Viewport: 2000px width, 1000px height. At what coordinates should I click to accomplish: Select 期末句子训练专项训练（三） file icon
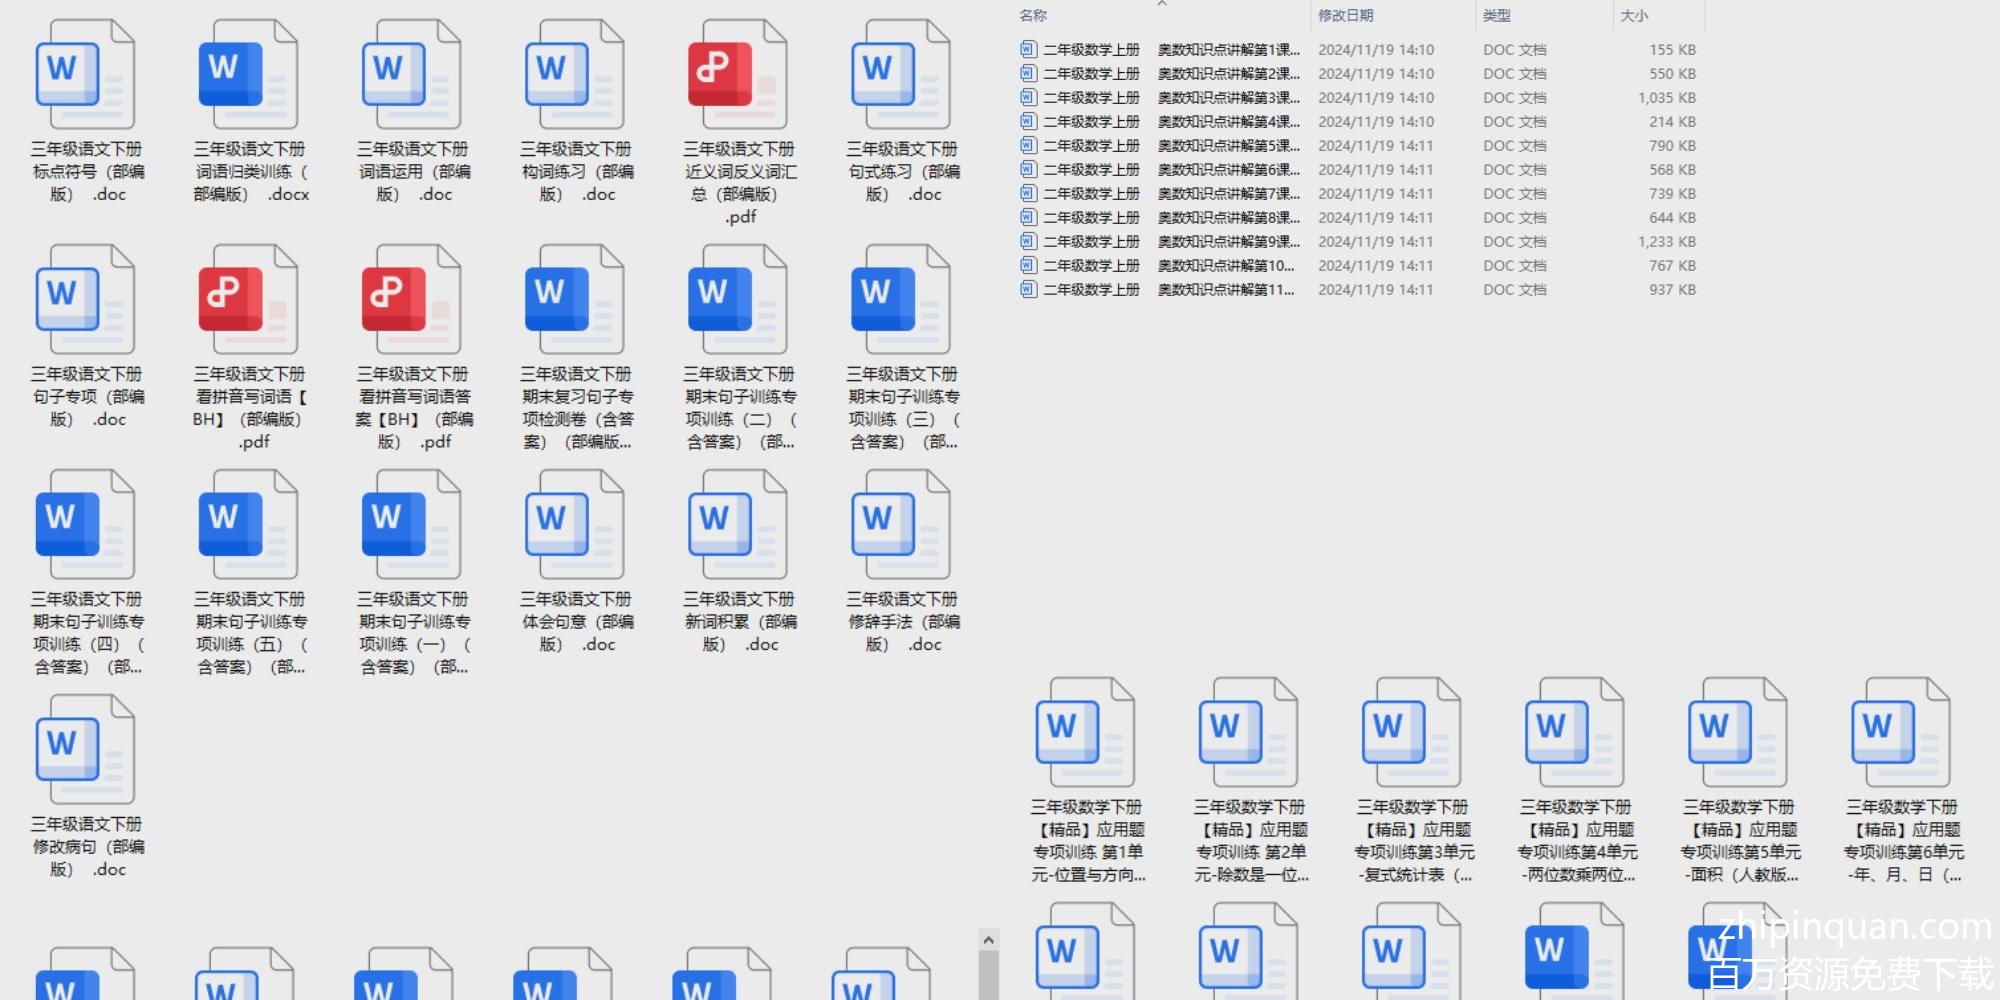coord(900,300)
